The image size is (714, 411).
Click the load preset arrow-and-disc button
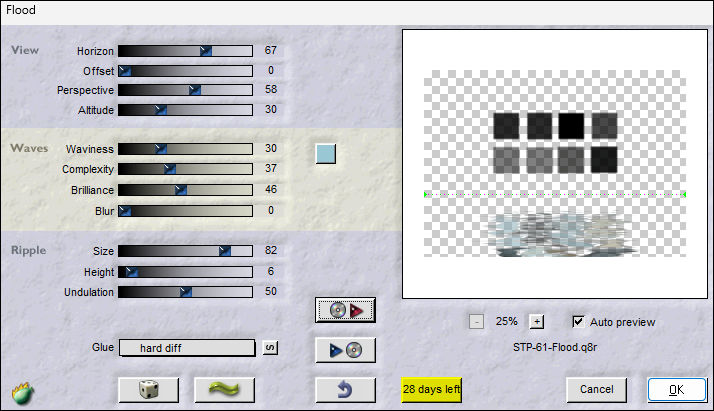(345, 350)
